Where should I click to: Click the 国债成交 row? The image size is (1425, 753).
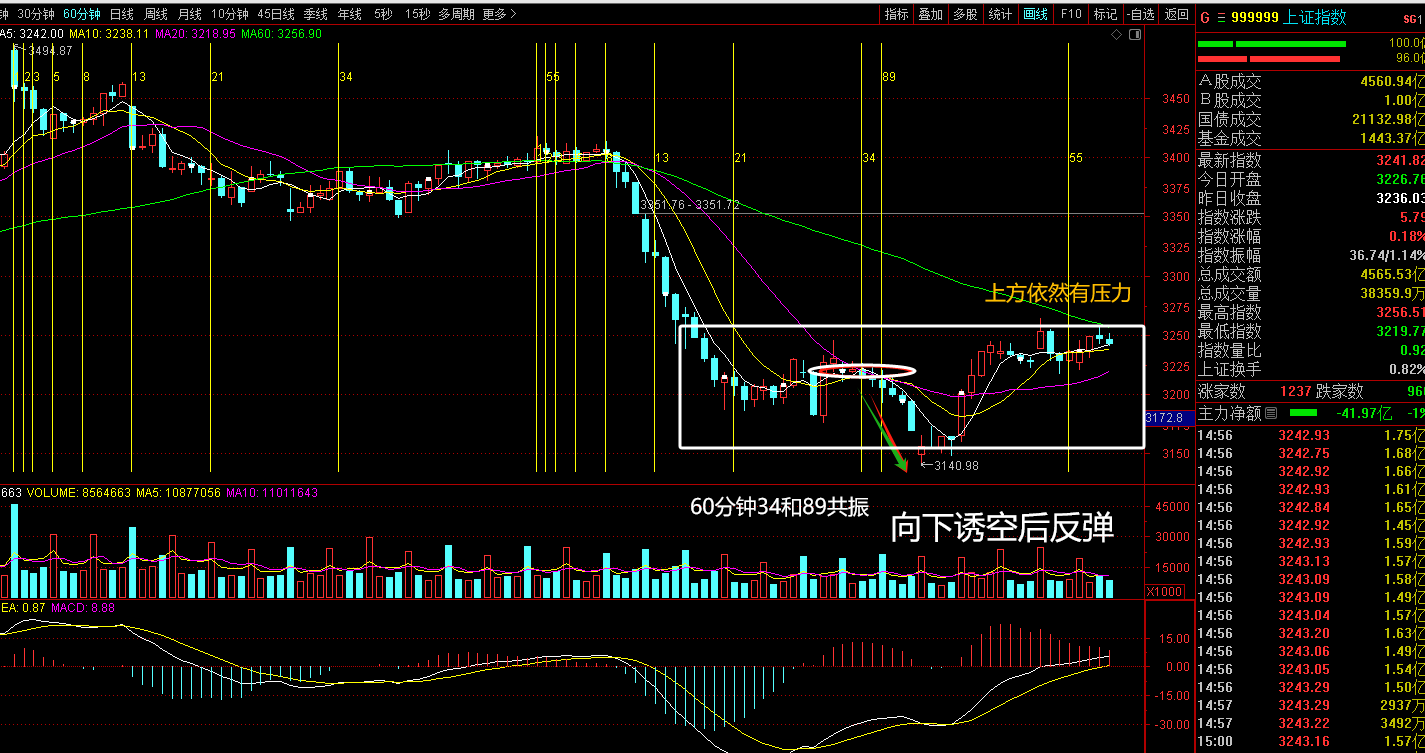coord(1310,120)
